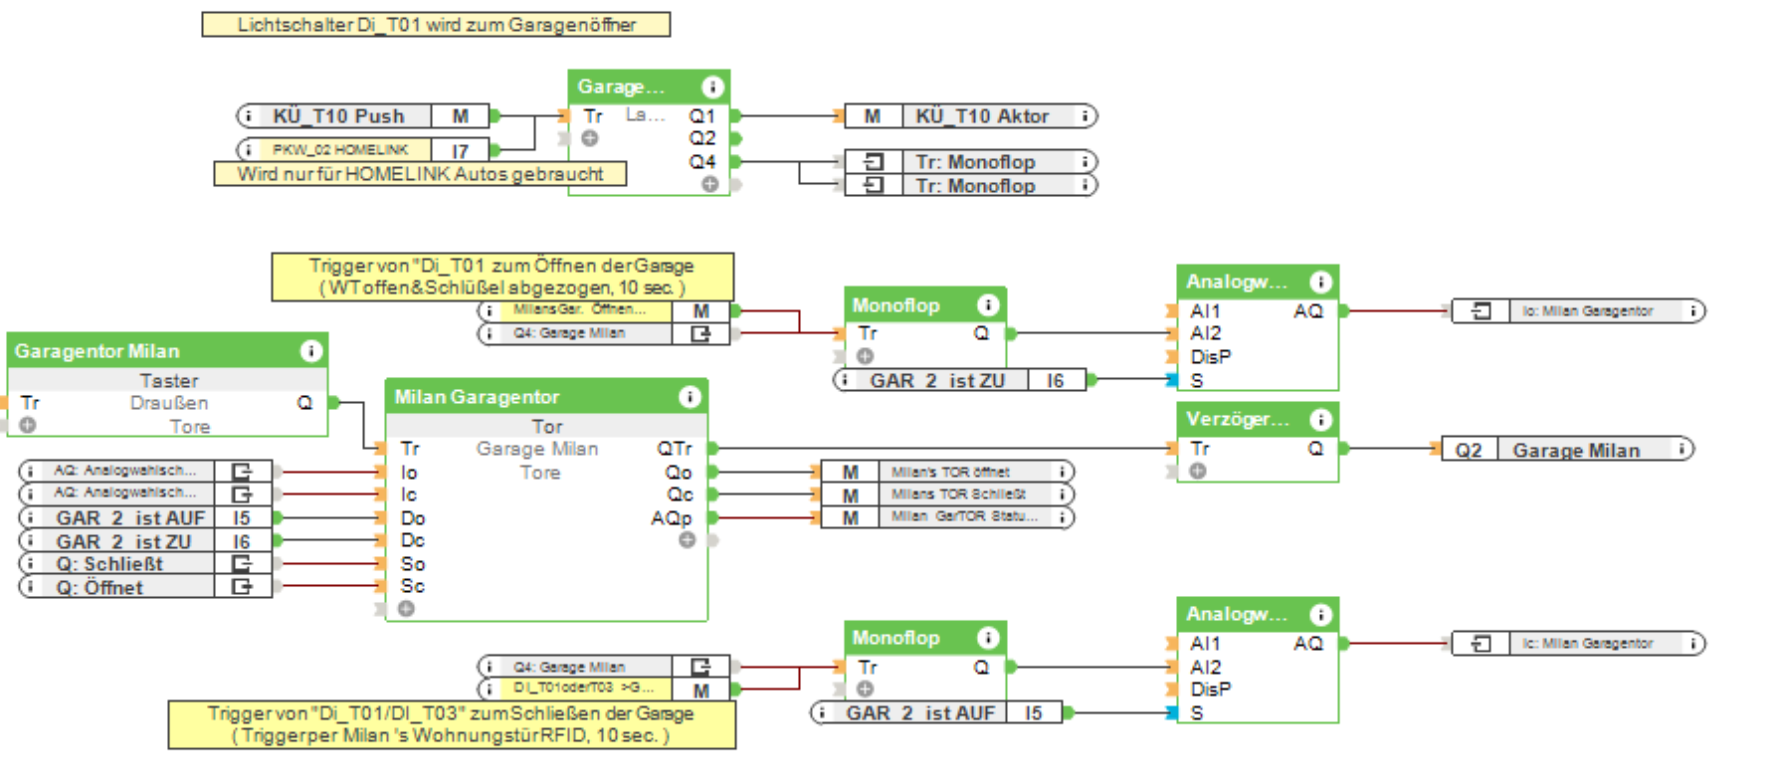
Task: Select note 'Wird nur für HOMELINK Autos gebraucht'
Action: (x=420, y=174)
